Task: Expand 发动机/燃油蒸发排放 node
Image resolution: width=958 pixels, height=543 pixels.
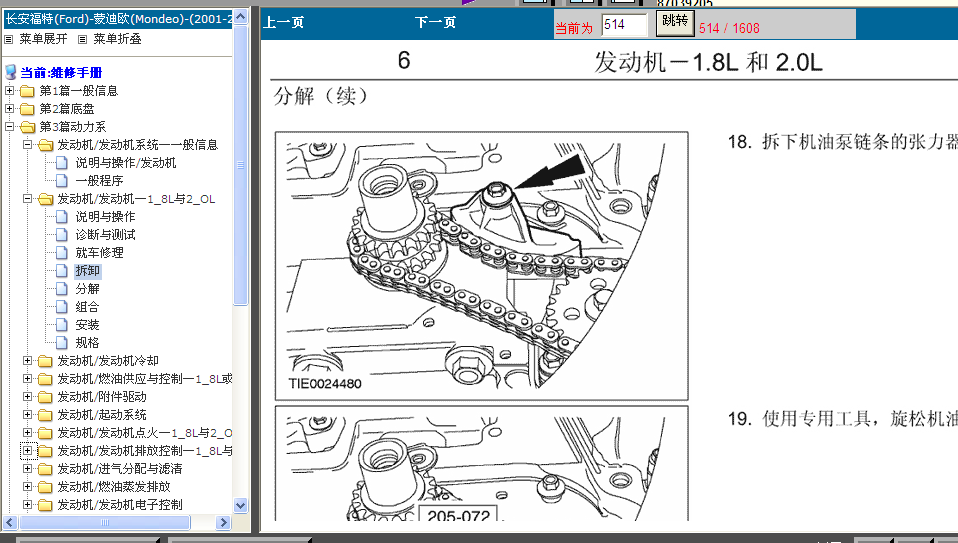Action: 27,487
